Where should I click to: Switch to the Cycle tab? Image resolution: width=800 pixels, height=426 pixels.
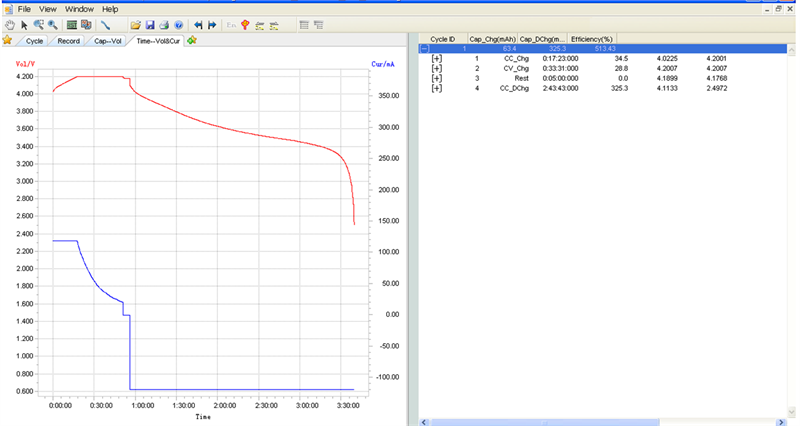[x=34, y=41]
